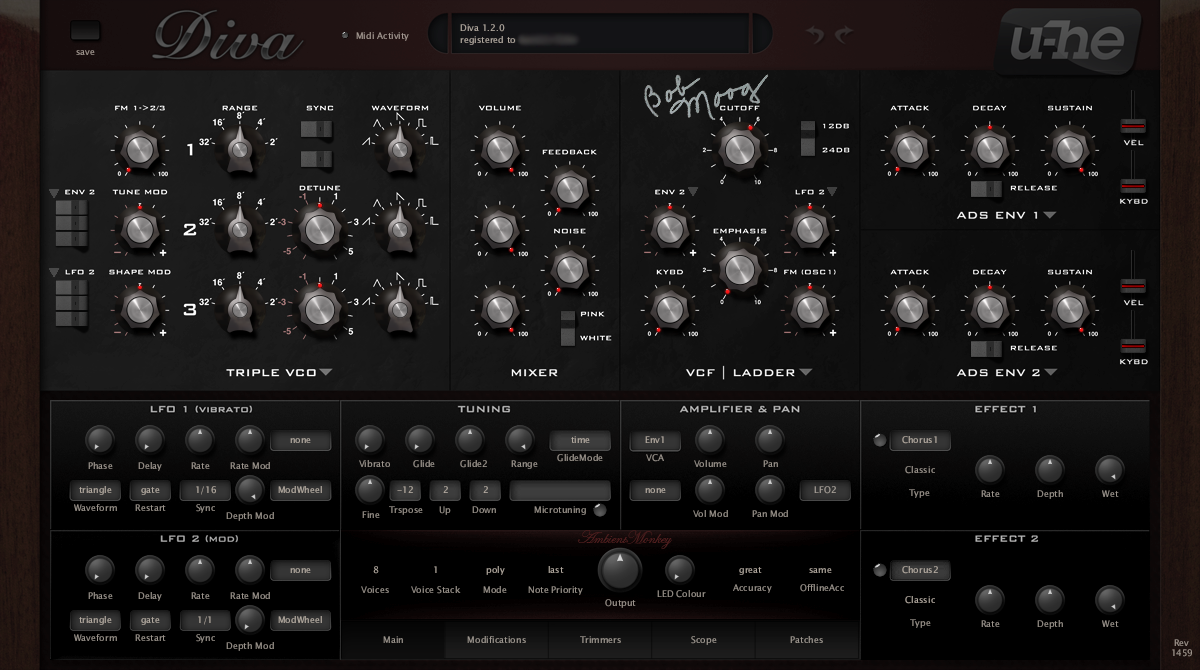Click Effect 2 Depth knob
Viewport: 1200px width, 670px height.
click(1049, 599)
